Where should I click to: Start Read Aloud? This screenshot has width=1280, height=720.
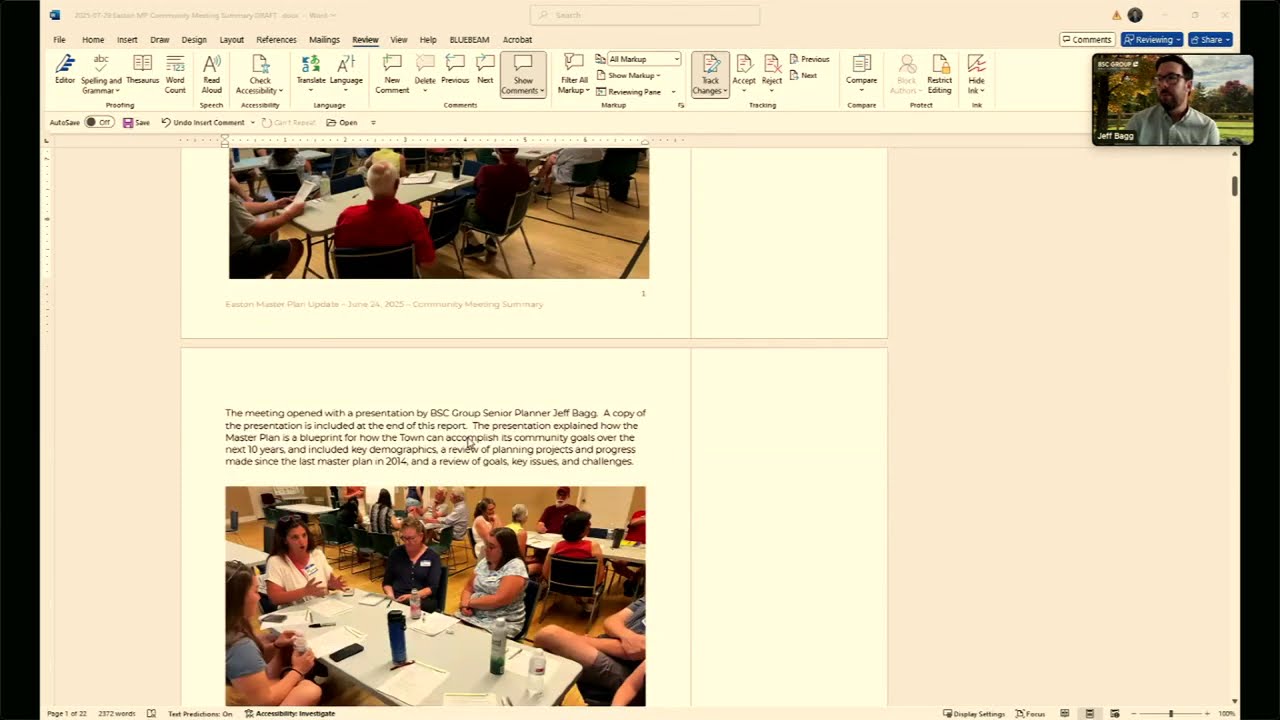212,75
